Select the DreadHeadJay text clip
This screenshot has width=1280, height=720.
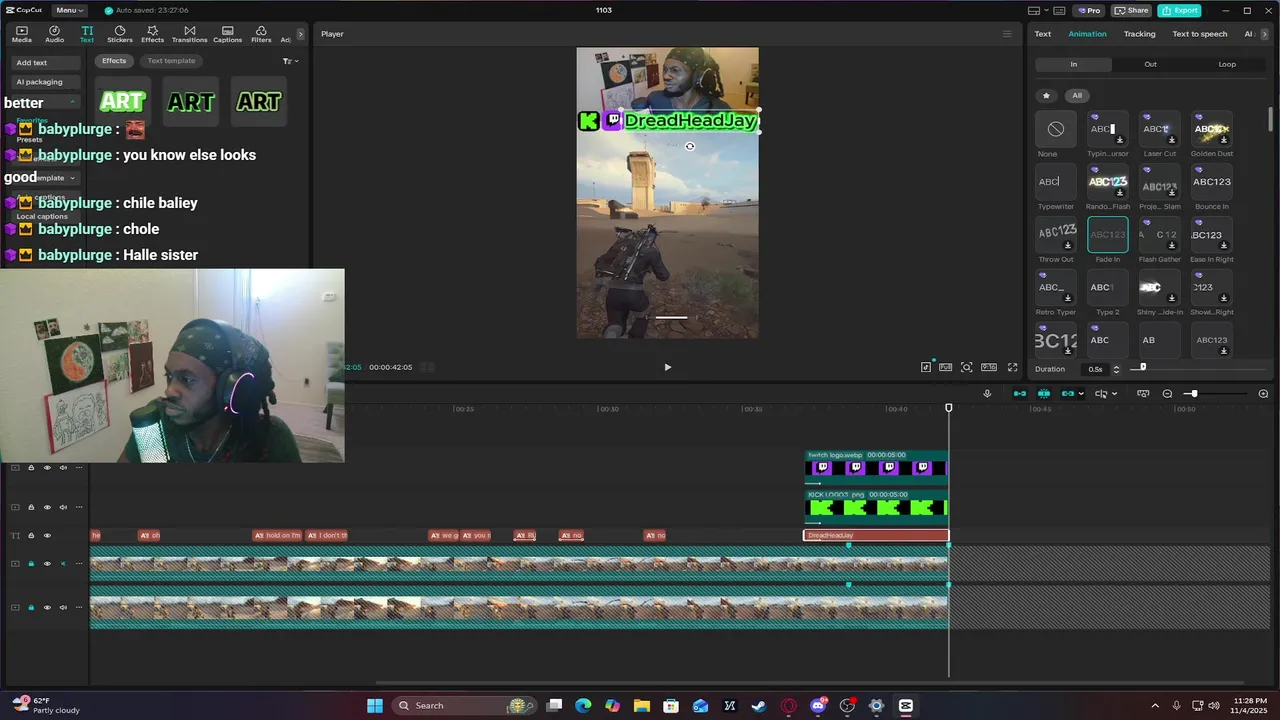(875, 536)
